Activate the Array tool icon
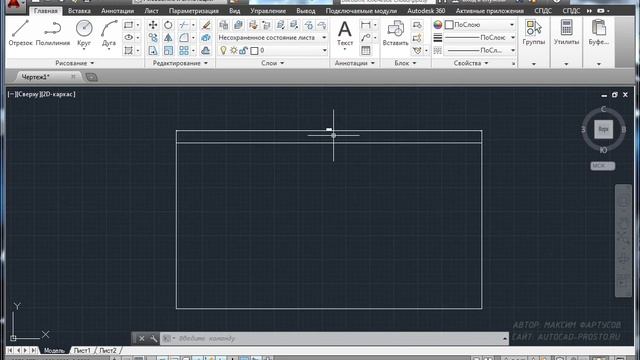Image resolution: width=640 pixels, height=360 pixels. tap(184, 50)
